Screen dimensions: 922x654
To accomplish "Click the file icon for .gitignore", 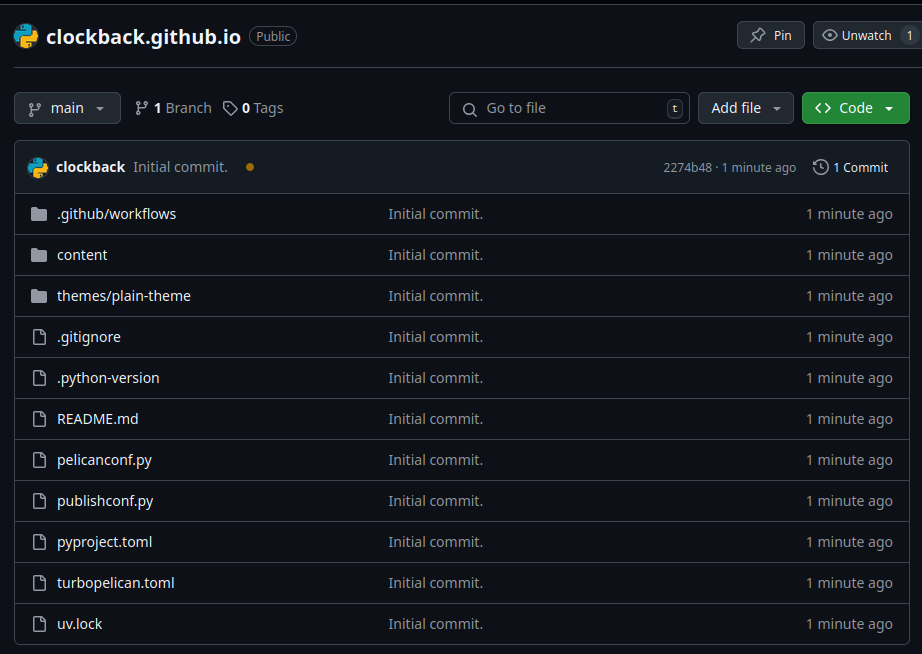I will click(x=39, y=337).
